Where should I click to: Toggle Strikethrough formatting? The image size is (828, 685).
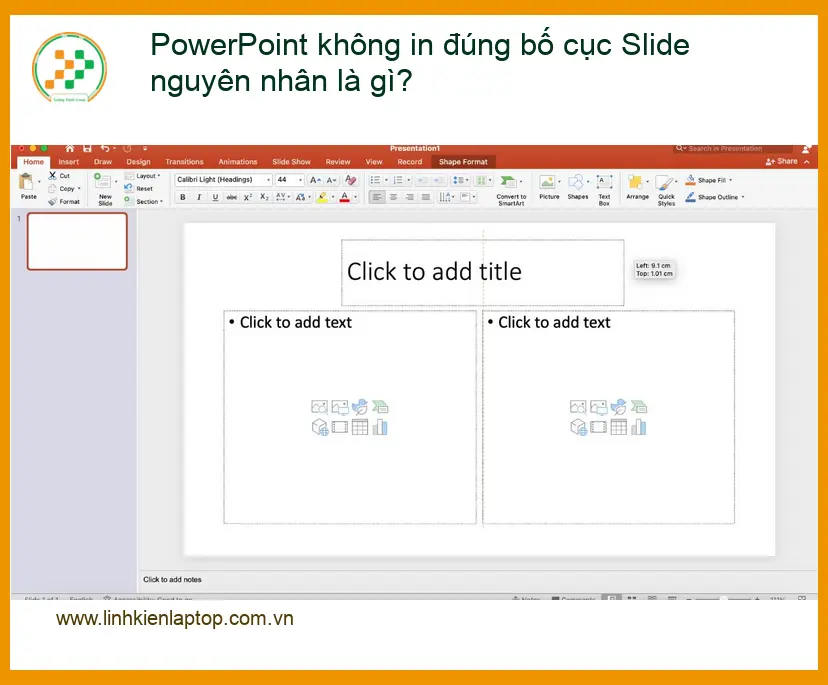click(231, 197)
